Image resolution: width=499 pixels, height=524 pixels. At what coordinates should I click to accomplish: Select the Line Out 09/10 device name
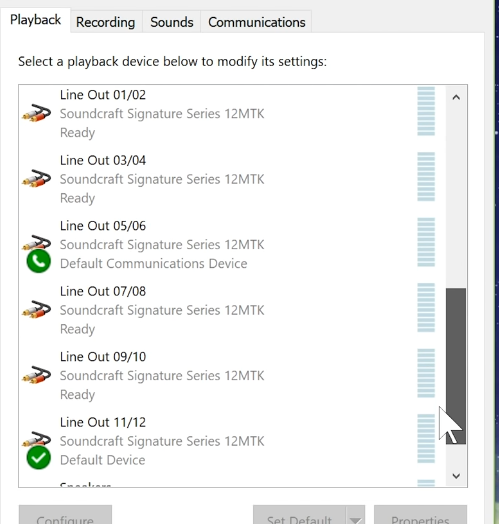pos(103,357)
